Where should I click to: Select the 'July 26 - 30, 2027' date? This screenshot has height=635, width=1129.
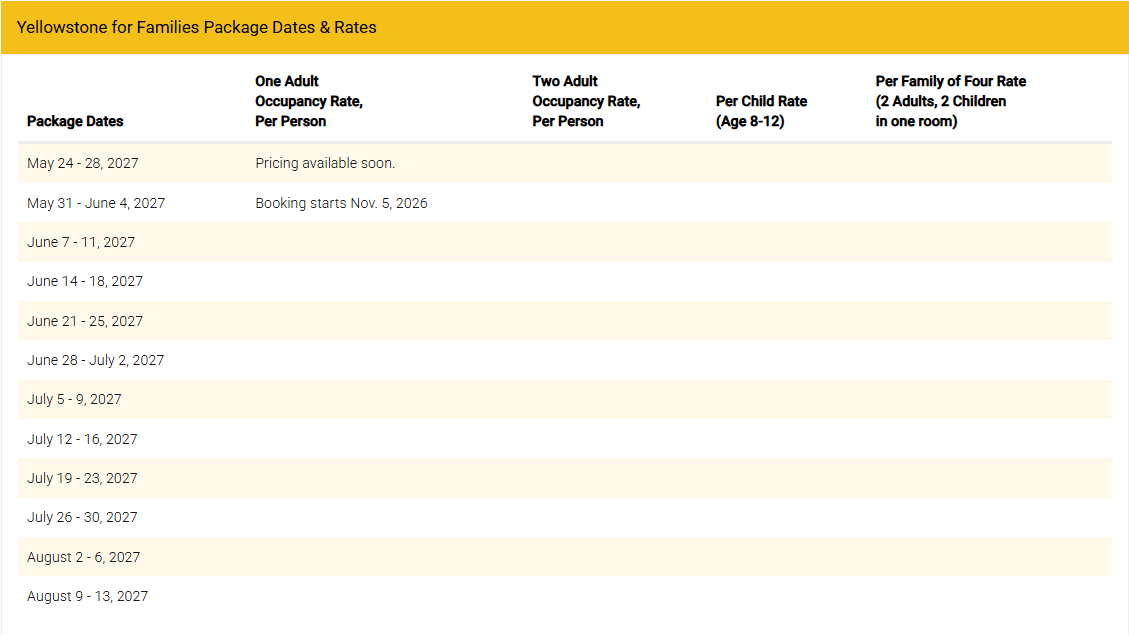(x=82, y=518)
